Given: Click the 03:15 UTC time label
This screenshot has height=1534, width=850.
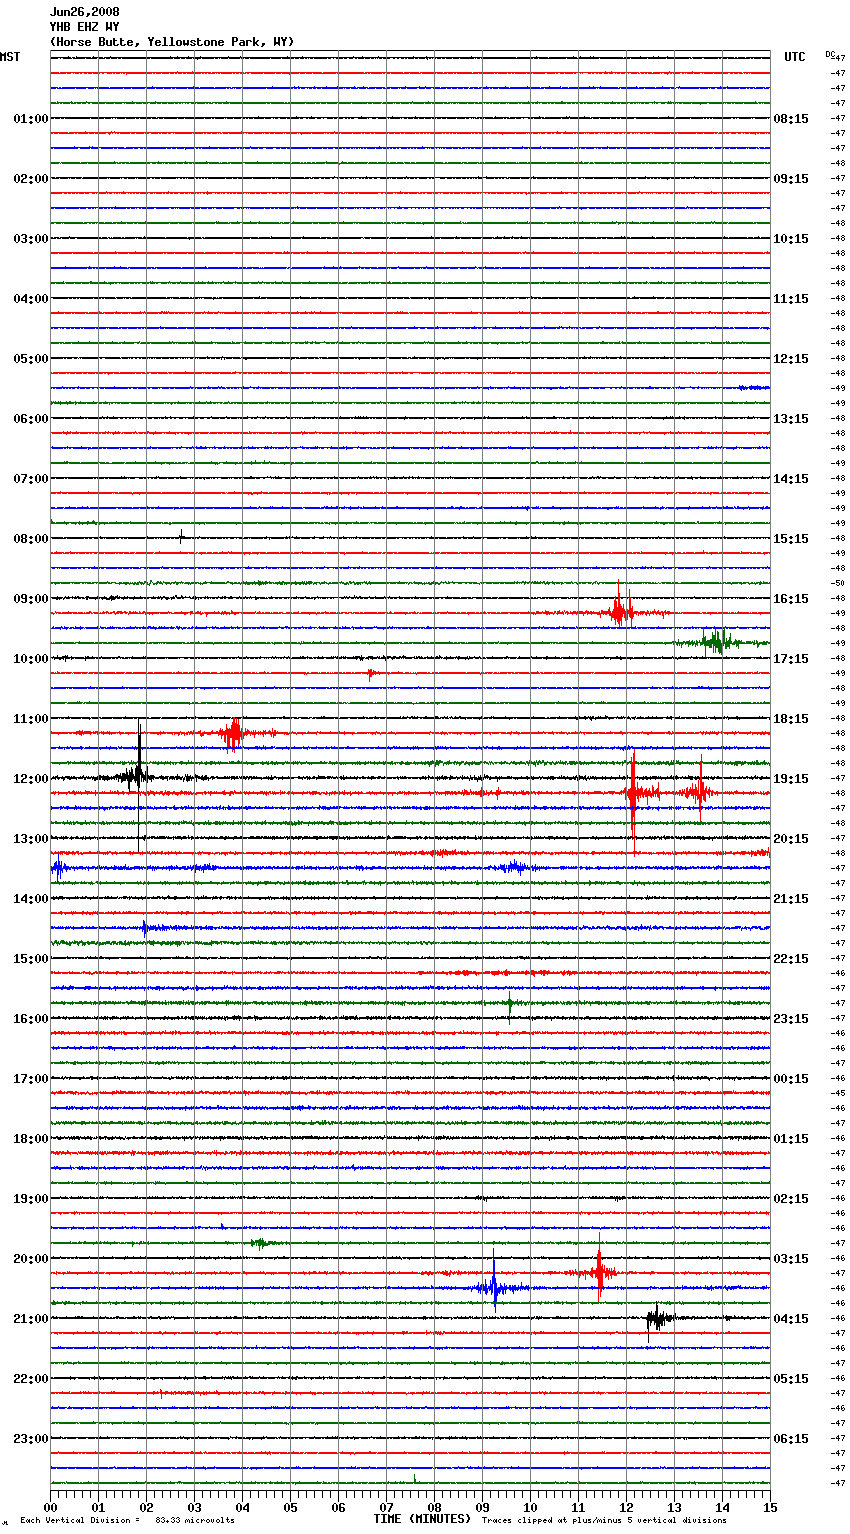Looking at the screenshot, I should [791, 1259].
